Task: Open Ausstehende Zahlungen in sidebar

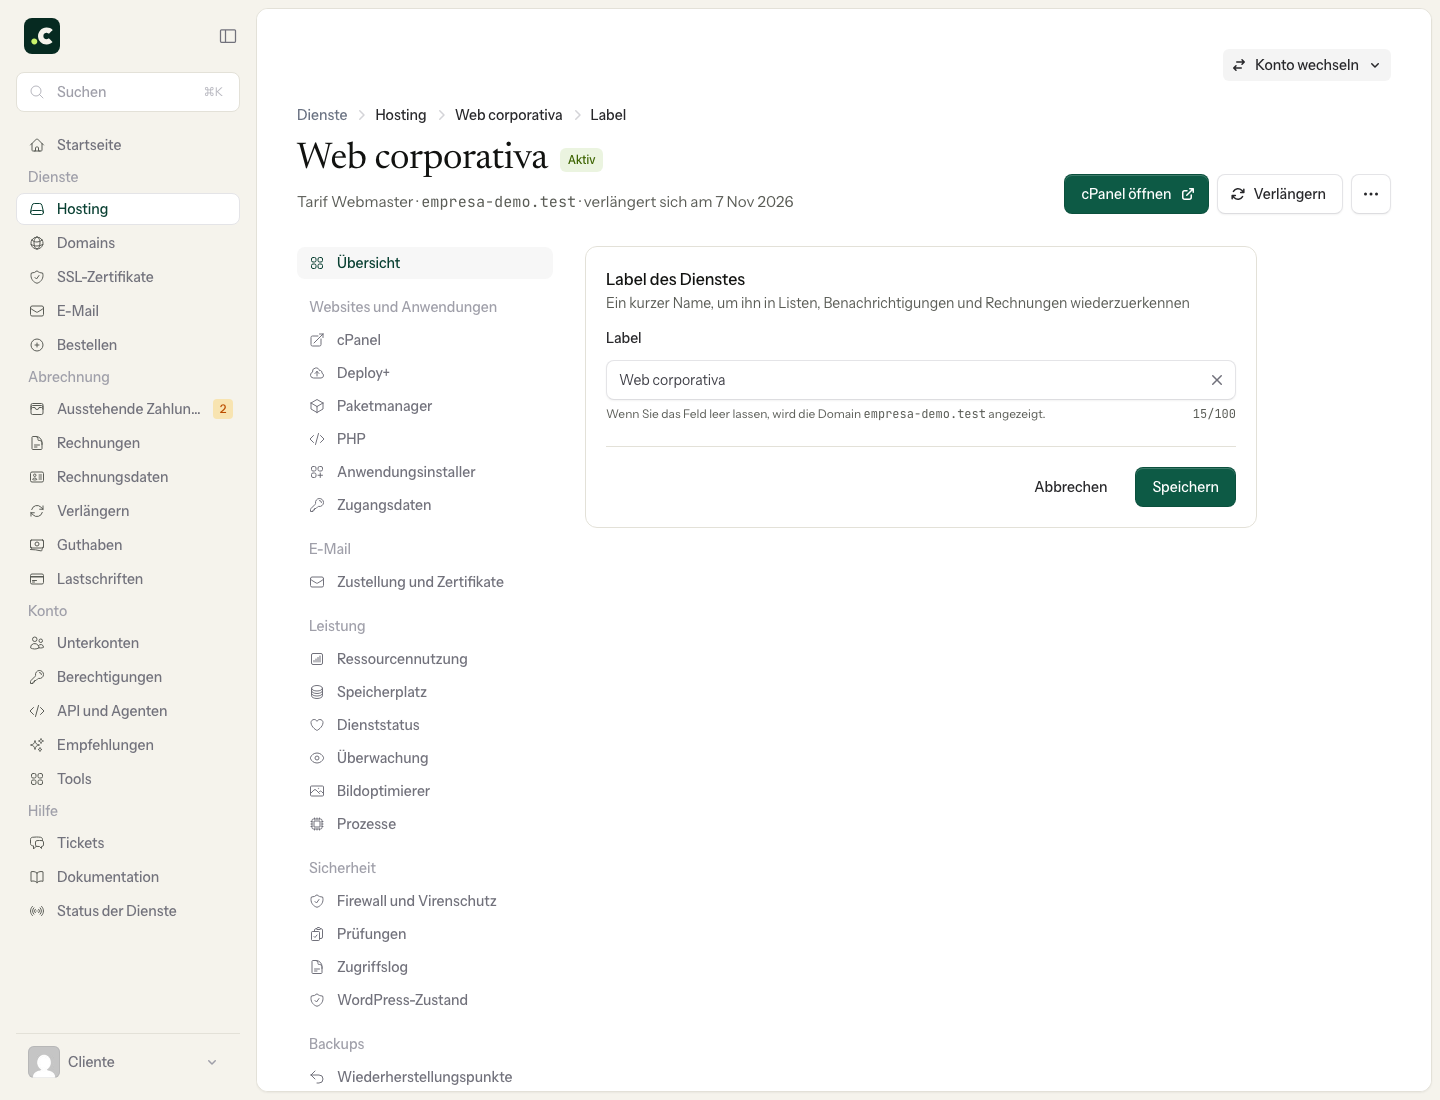Action: coord(128,409)
